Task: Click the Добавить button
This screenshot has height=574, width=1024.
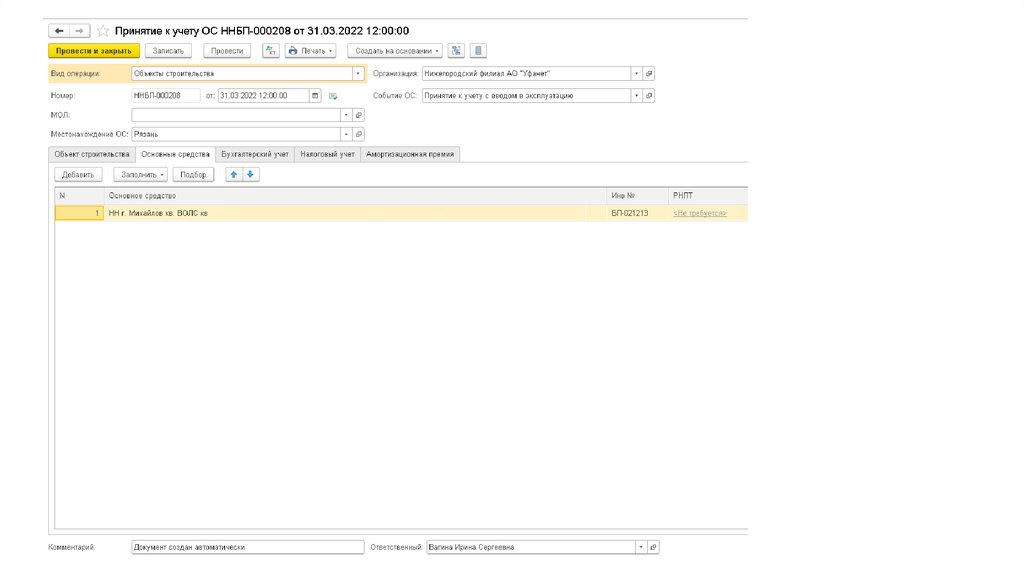Action: click(77, 174)
